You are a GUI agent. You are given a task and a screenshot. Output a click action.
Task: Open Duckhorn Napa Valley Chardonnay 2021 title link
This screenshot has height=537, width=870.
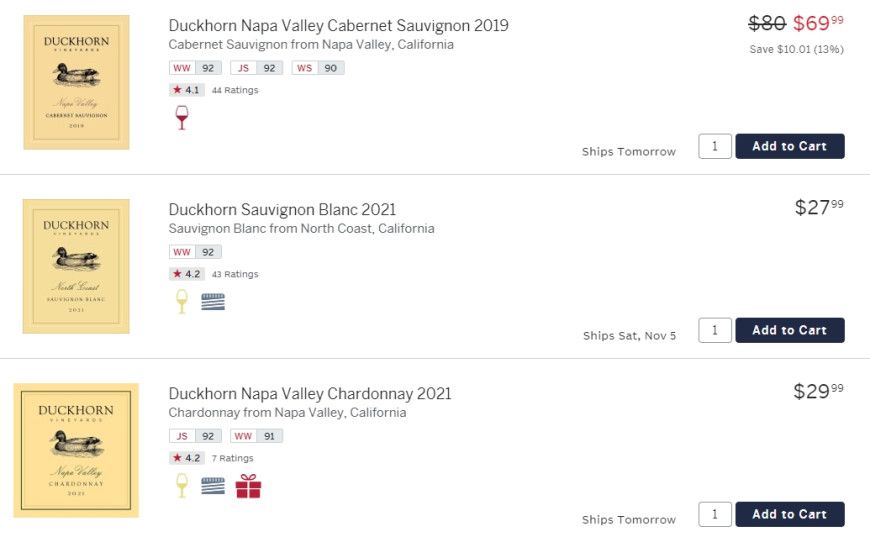(310, 394)
